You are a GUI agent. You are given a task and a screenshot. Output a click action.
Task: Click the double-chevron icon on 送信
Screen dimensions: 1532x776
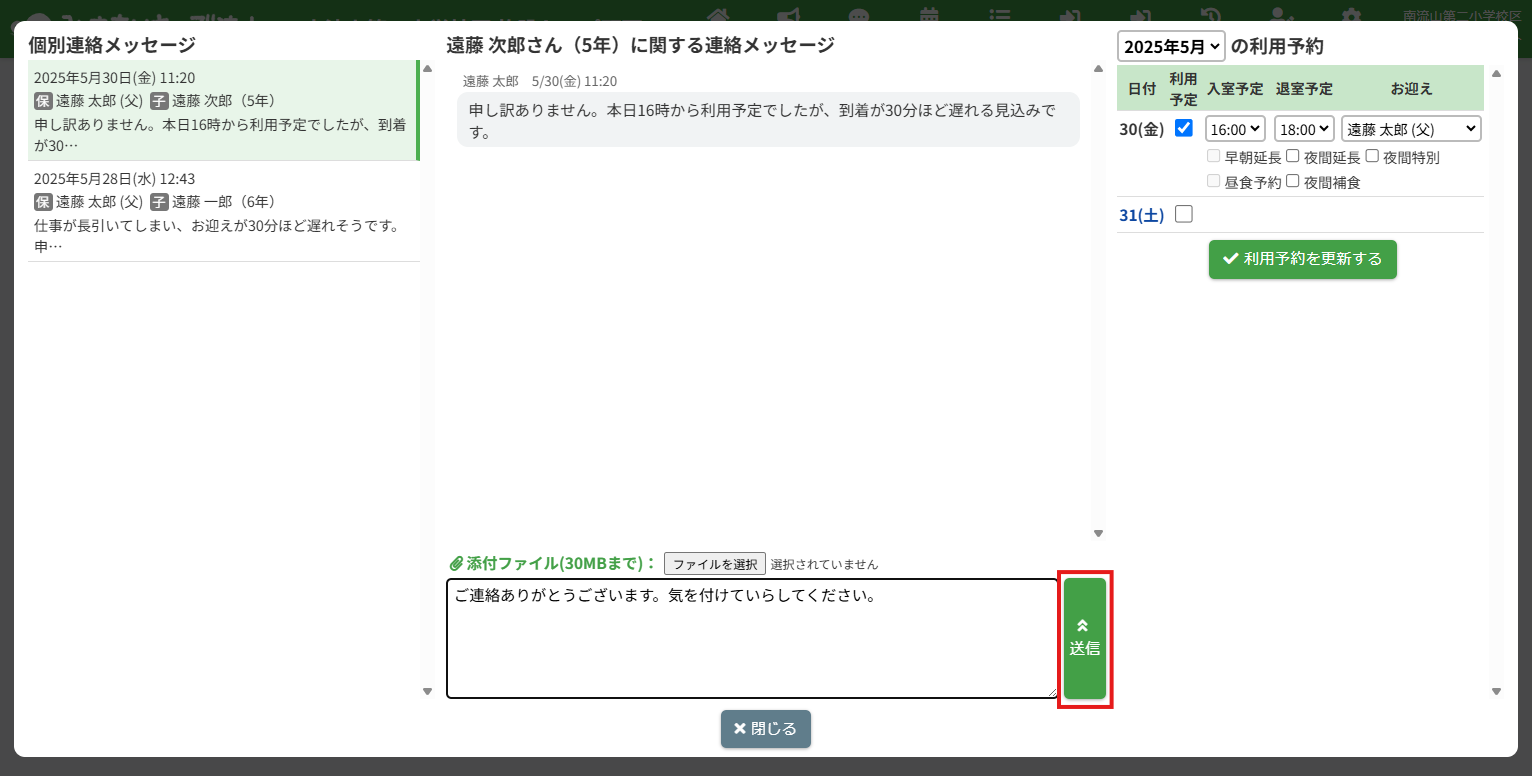coord(1084,626)
